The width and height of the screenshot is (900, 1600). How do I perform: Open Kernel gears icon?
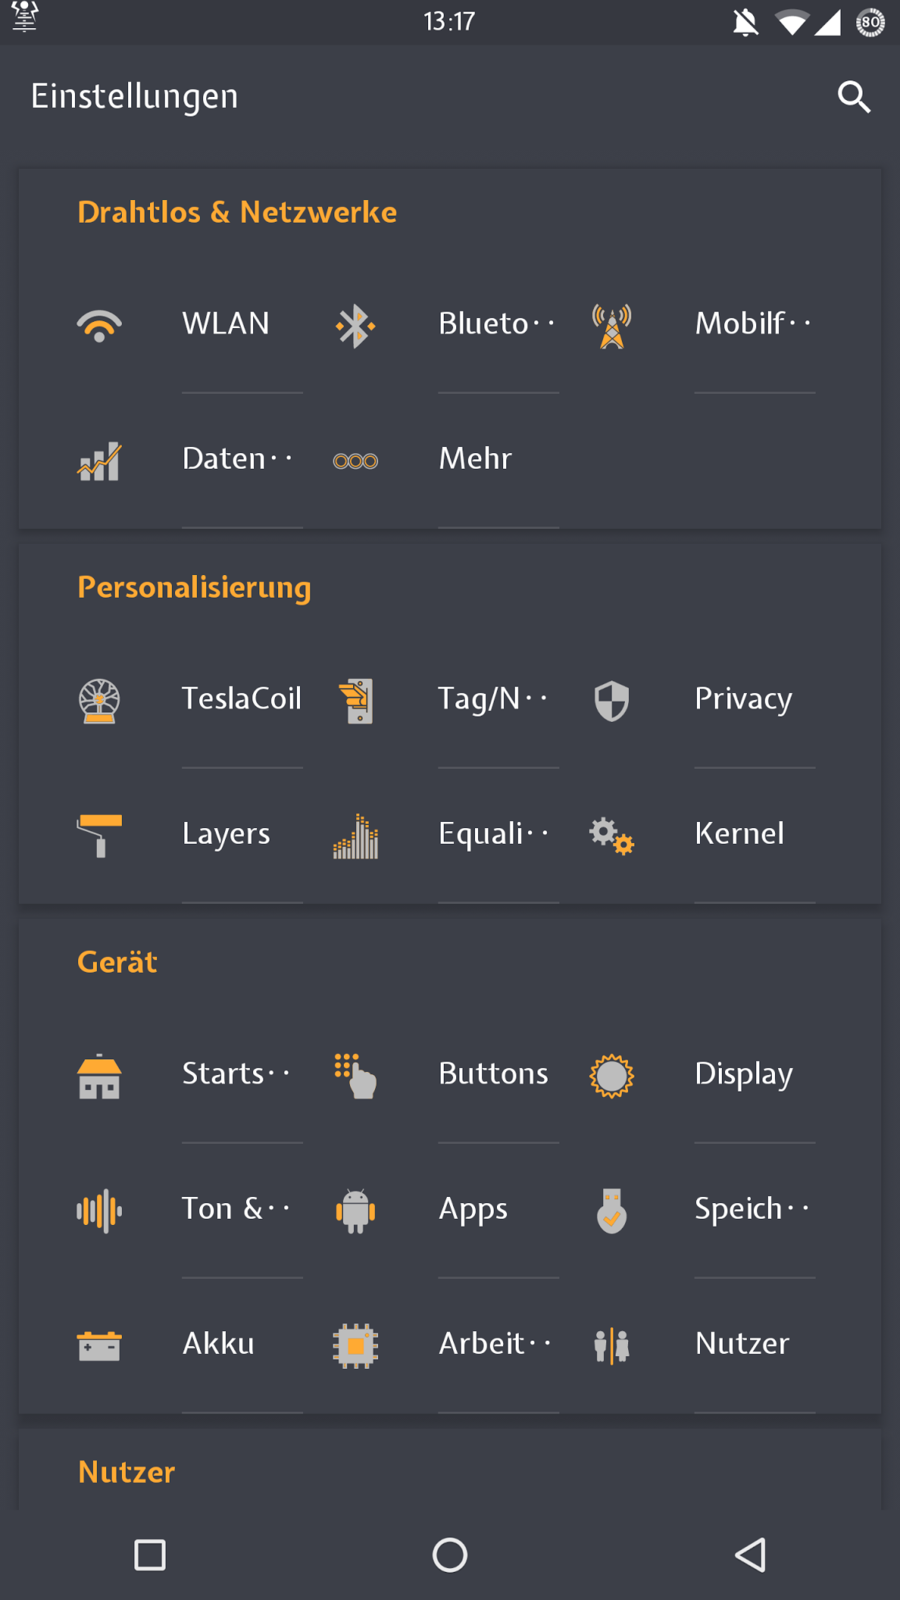click(611, 835)
